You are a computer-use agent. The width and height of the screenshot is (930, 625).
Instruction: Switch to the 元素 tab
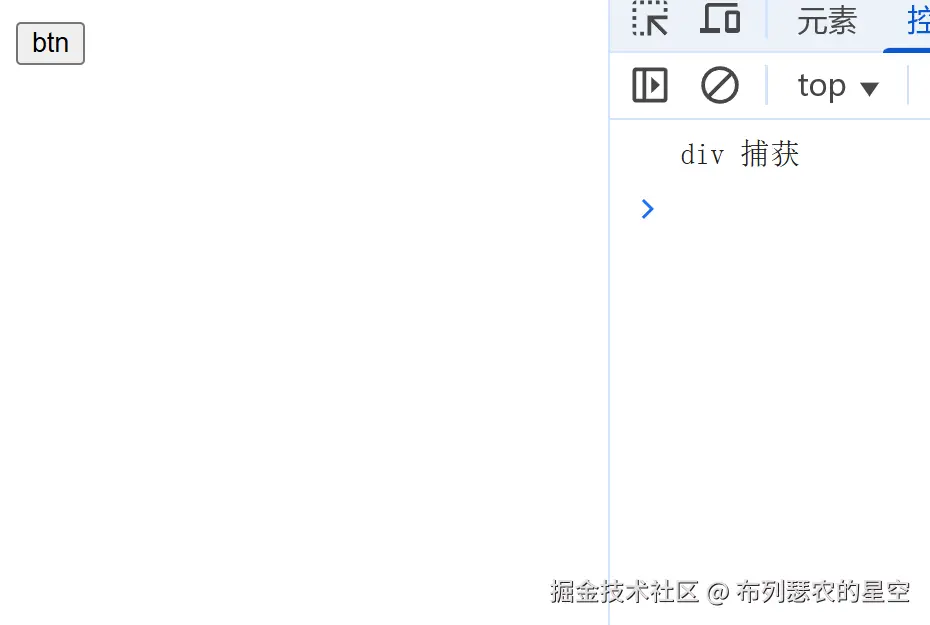tap(827, 21)
